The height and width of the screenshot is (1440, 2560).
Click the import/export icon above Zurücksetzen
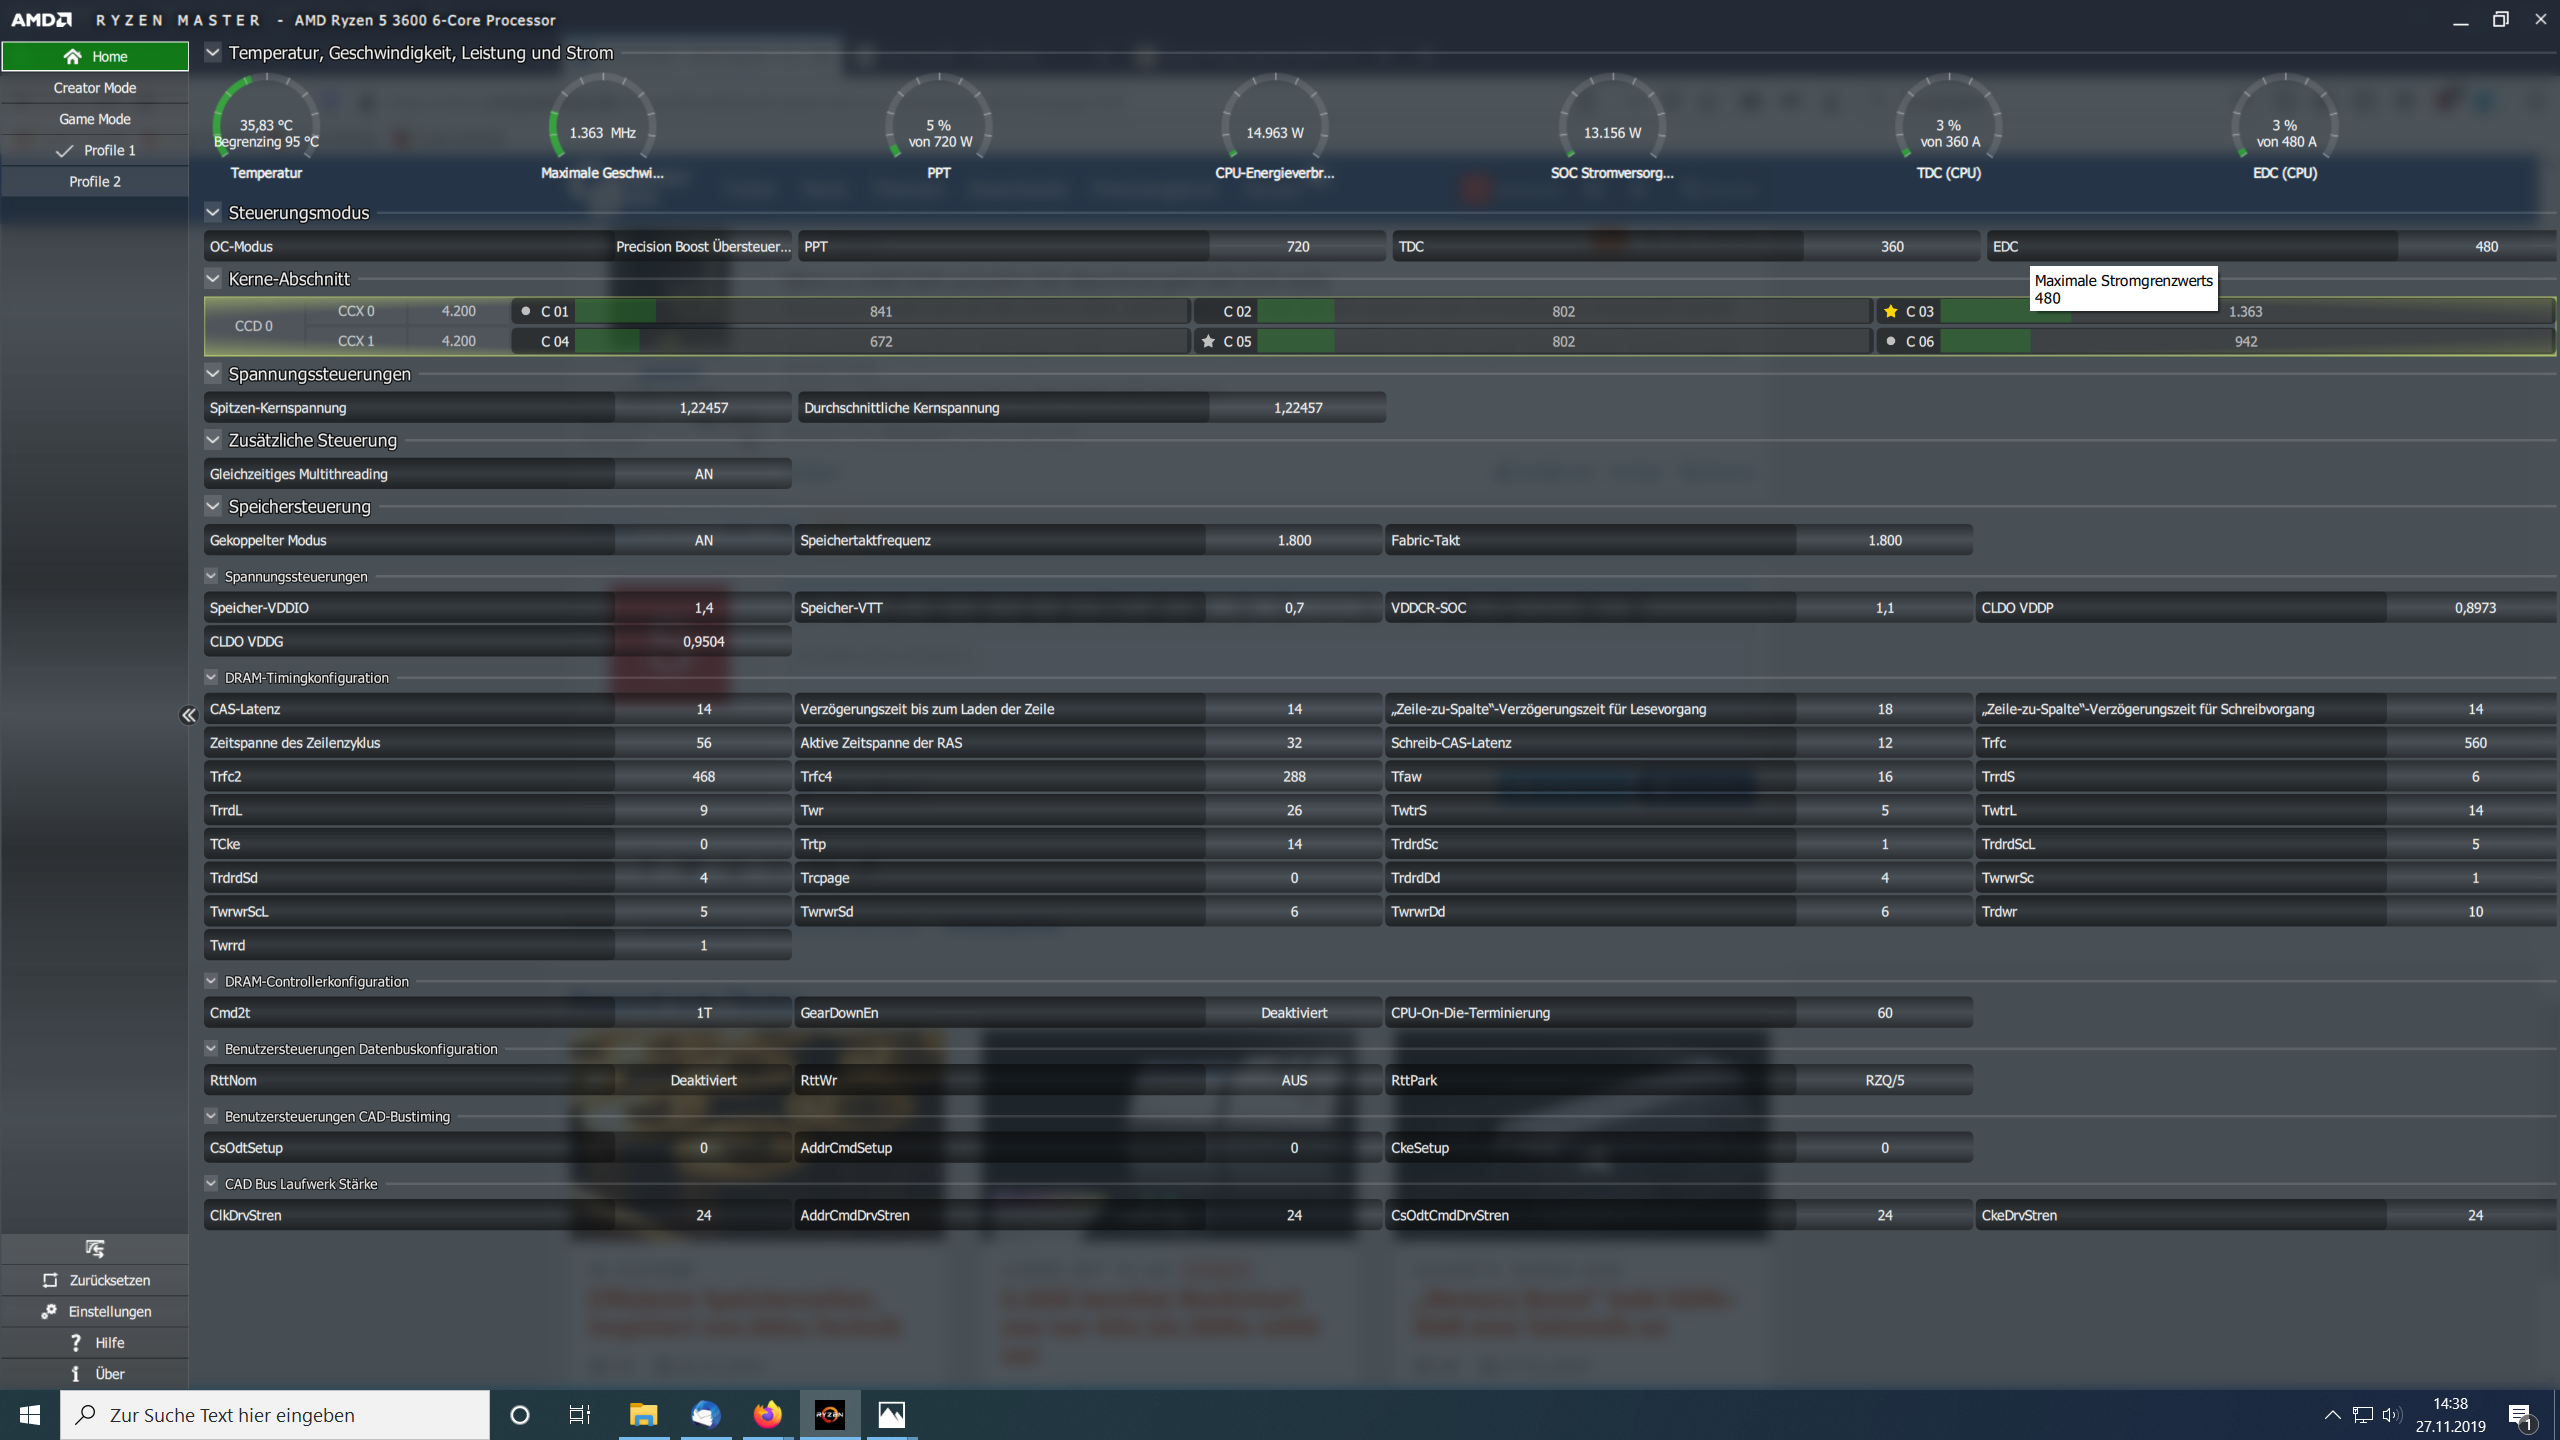click(x=95, y=1249)
